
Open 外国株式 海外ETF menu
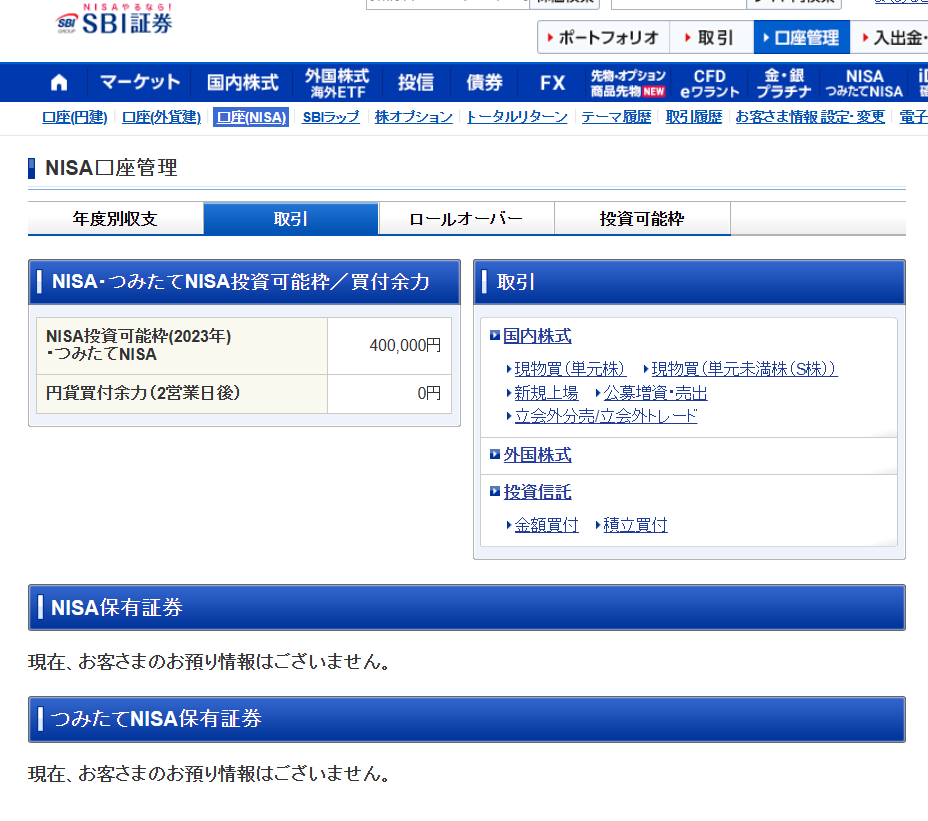pyautogui.click(x=337, y=83)
